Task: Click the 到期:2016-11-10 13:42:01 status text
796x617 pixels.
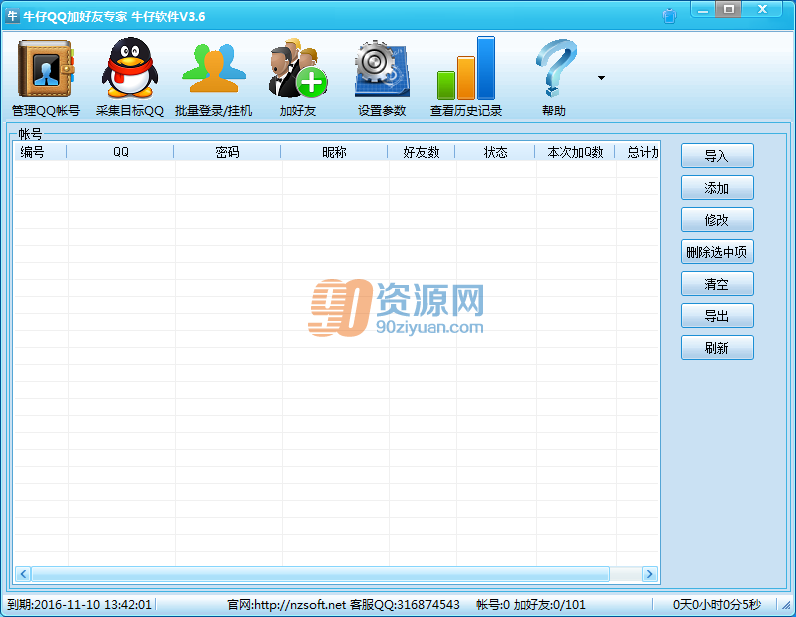Action: click(x=79, y=604)
